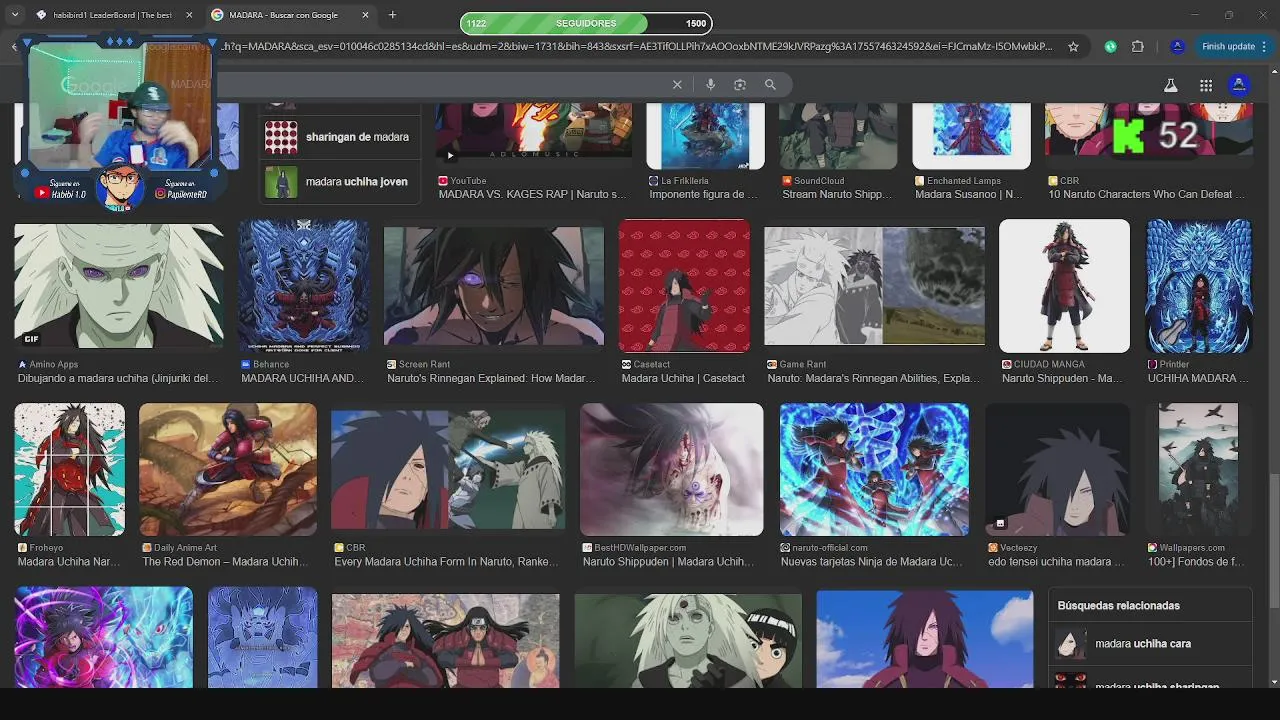Open Chrome's three-dot menu
Image resolution: width=1280 pixels, height=720 pixels.
click(1266, 46)
